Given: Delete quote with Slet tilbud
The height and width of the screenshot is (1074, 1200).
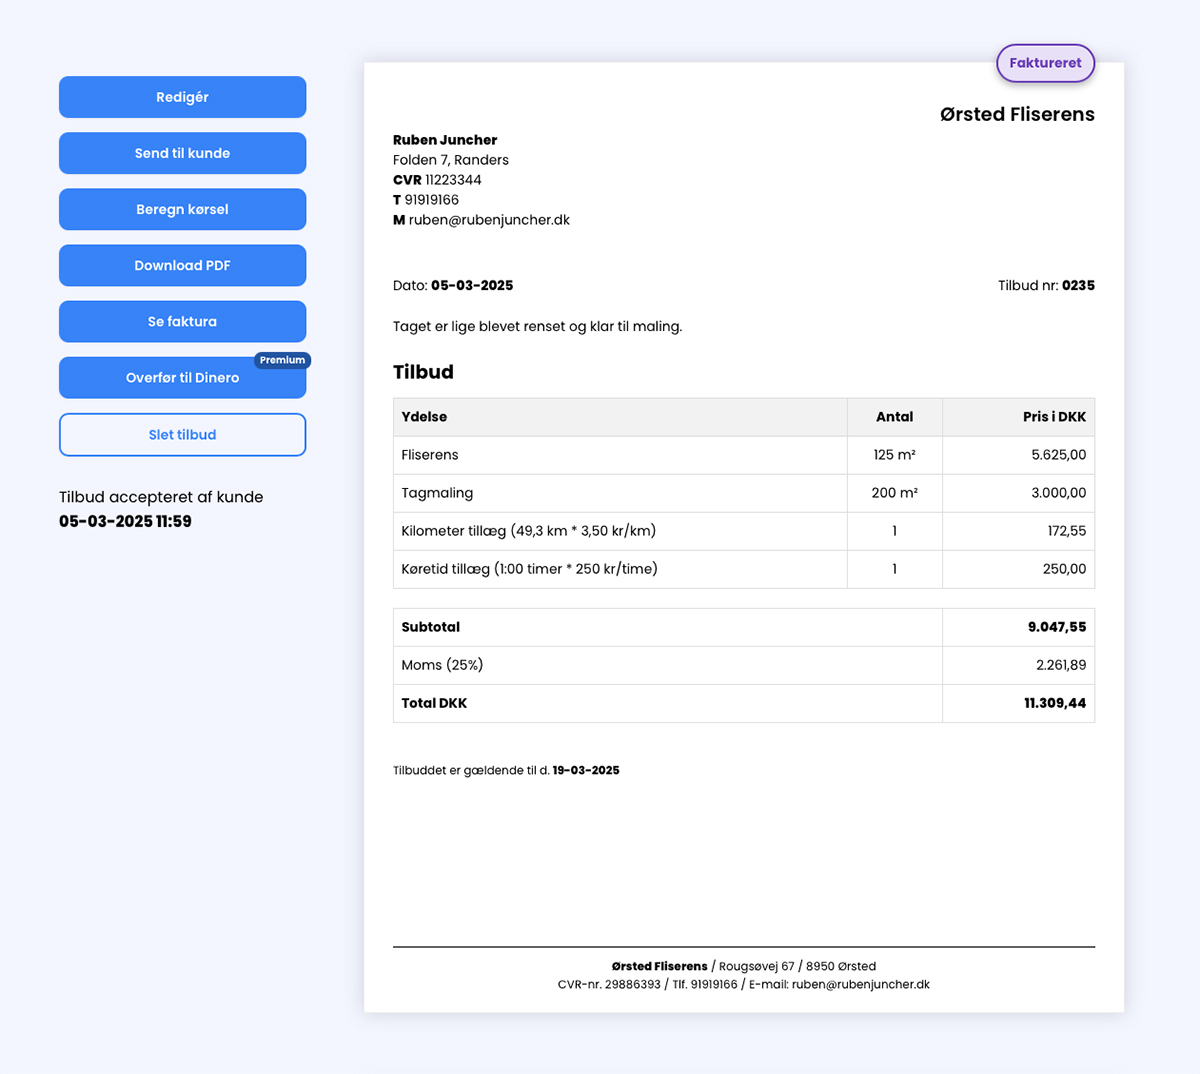Looking at the screenshot, I should click(x=182, y=435).
